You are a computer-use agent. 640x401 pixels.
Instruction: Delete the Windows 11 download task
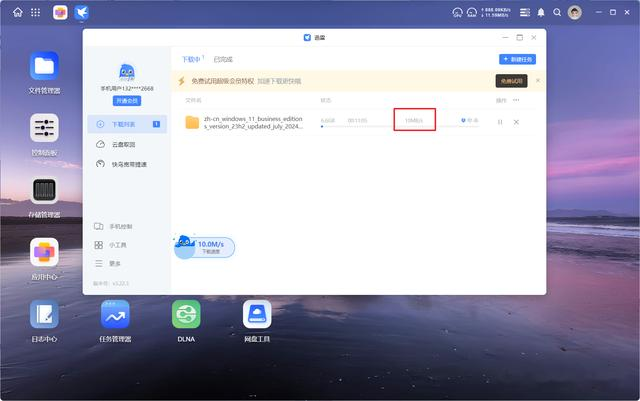tap(516, 122)
